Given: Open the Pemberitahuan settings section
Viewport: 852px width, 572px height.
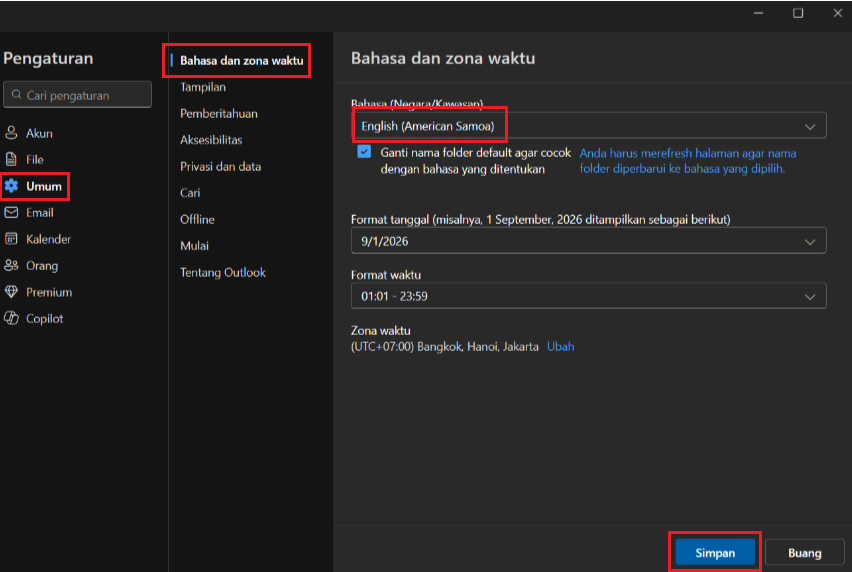Looking at the screenshot, I should 219,114.
